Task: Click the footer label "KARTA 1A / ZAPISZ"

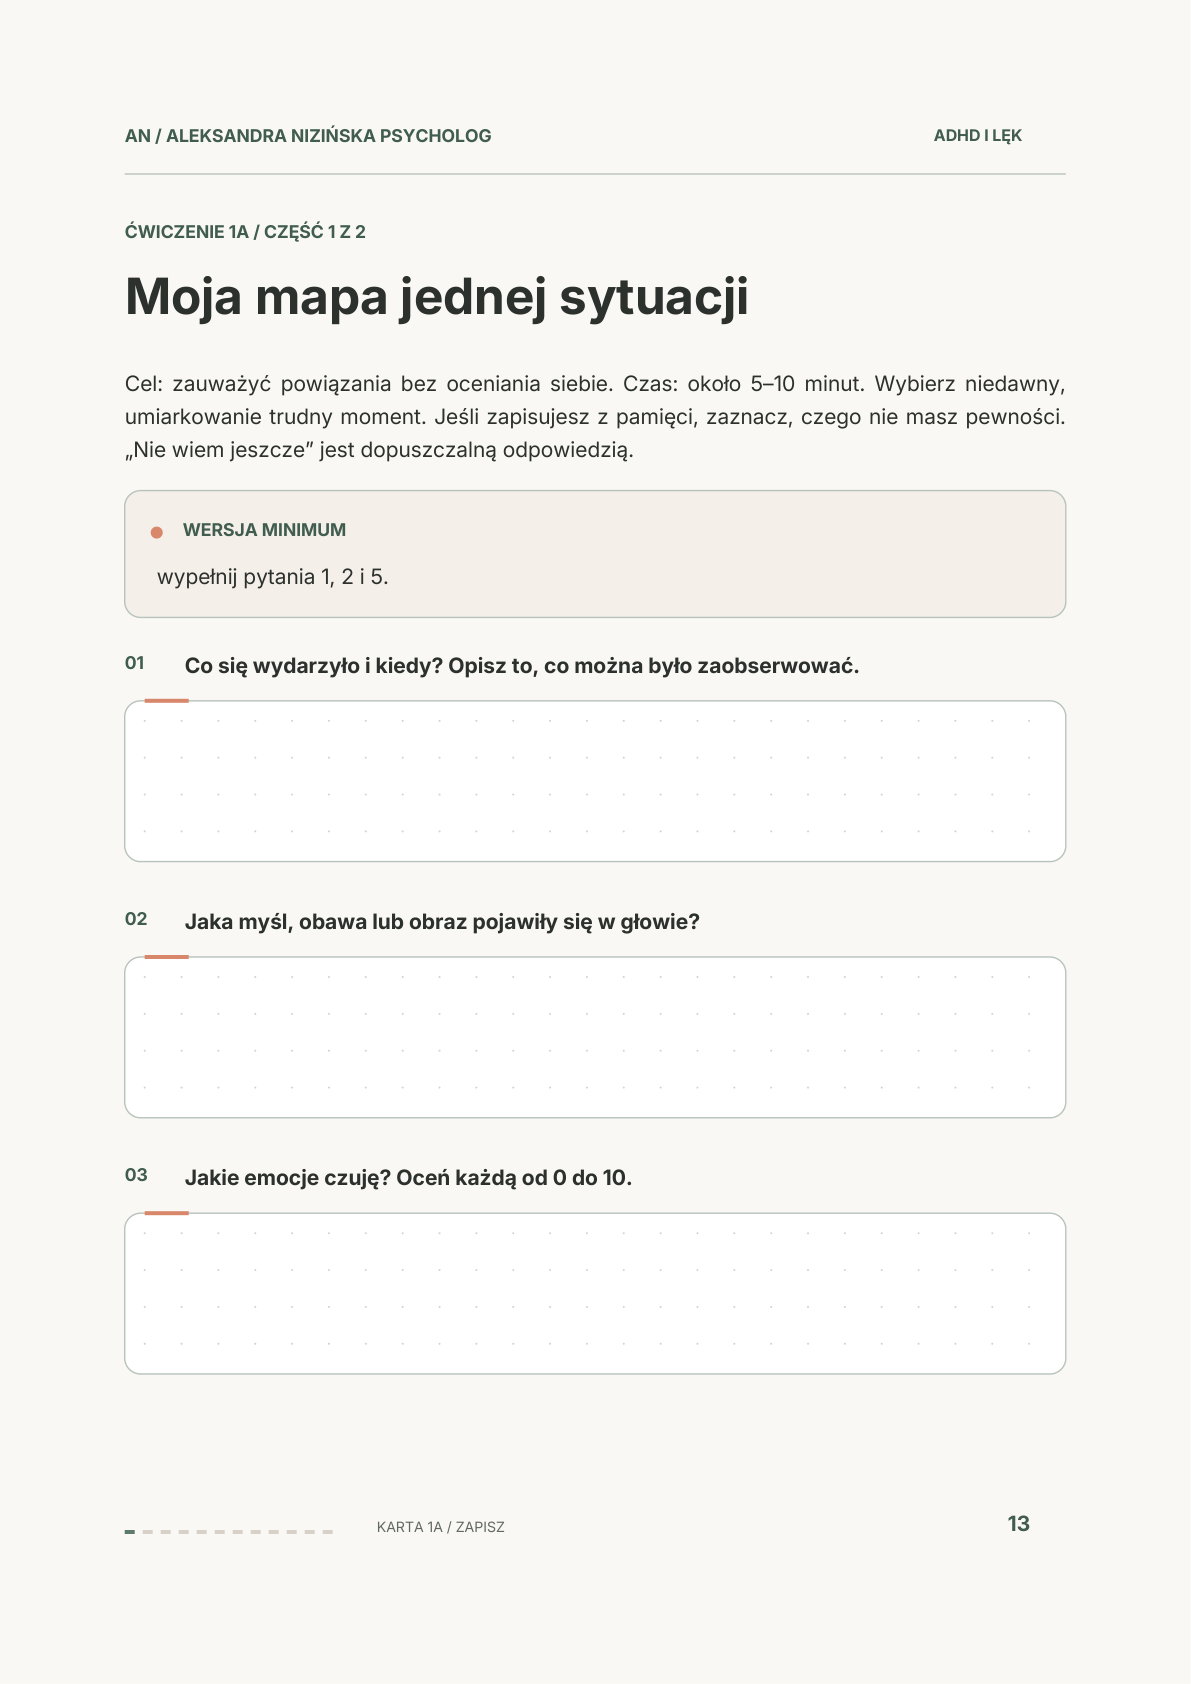Action: pyautogui.click(x=441, y=1527)
